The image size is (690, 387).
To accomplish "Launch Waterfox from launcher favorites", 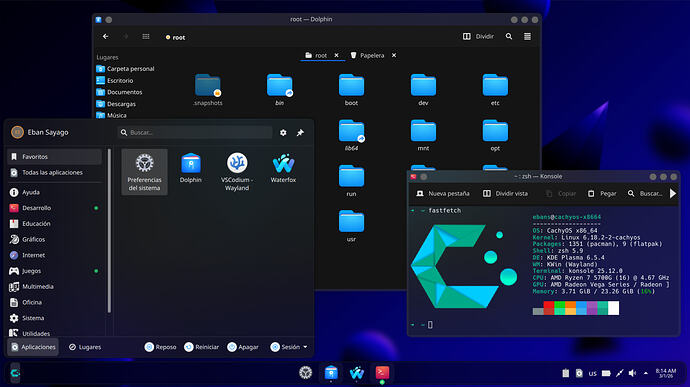I will (283, 169).
